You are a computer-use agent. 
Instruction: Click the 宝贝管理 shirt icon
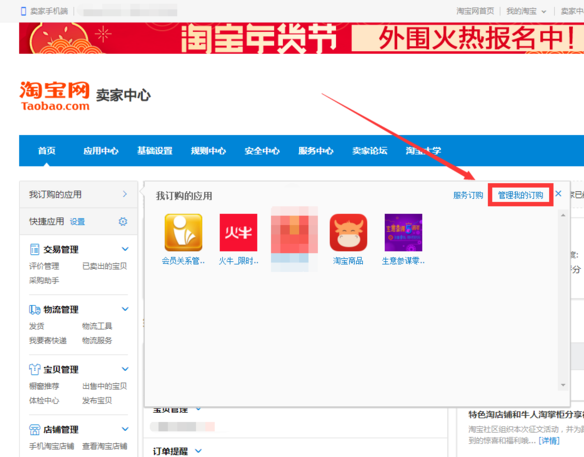tap(35, 369)
